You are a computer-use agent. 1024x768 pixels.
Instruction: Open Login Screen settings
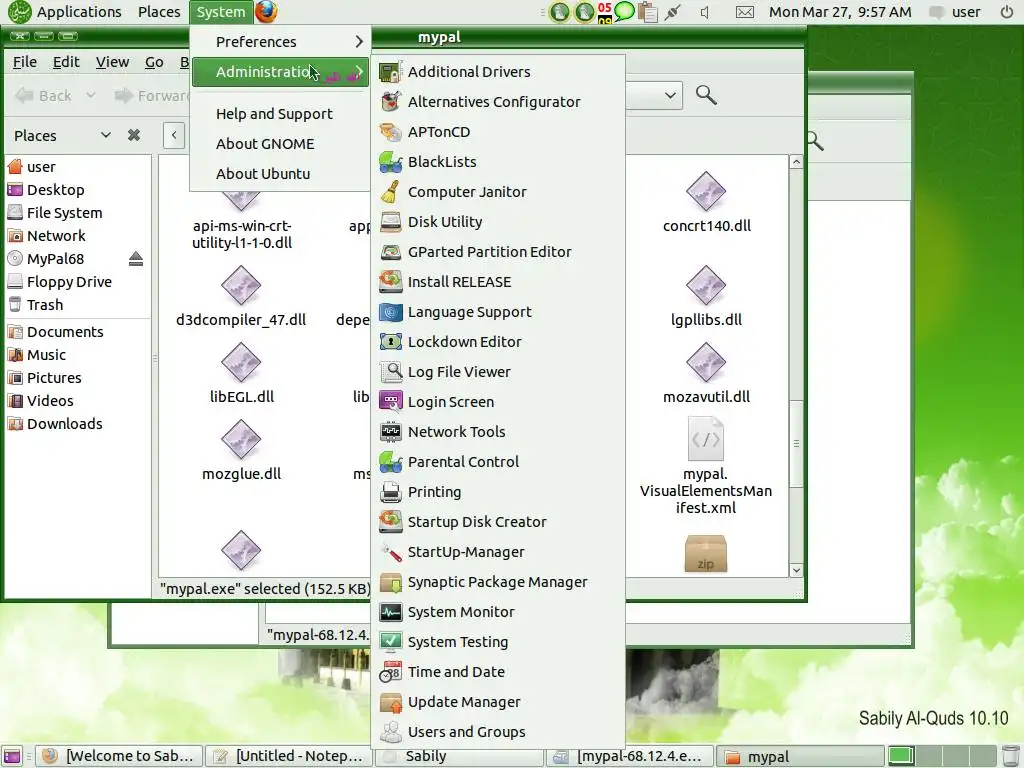pos(498,402)
